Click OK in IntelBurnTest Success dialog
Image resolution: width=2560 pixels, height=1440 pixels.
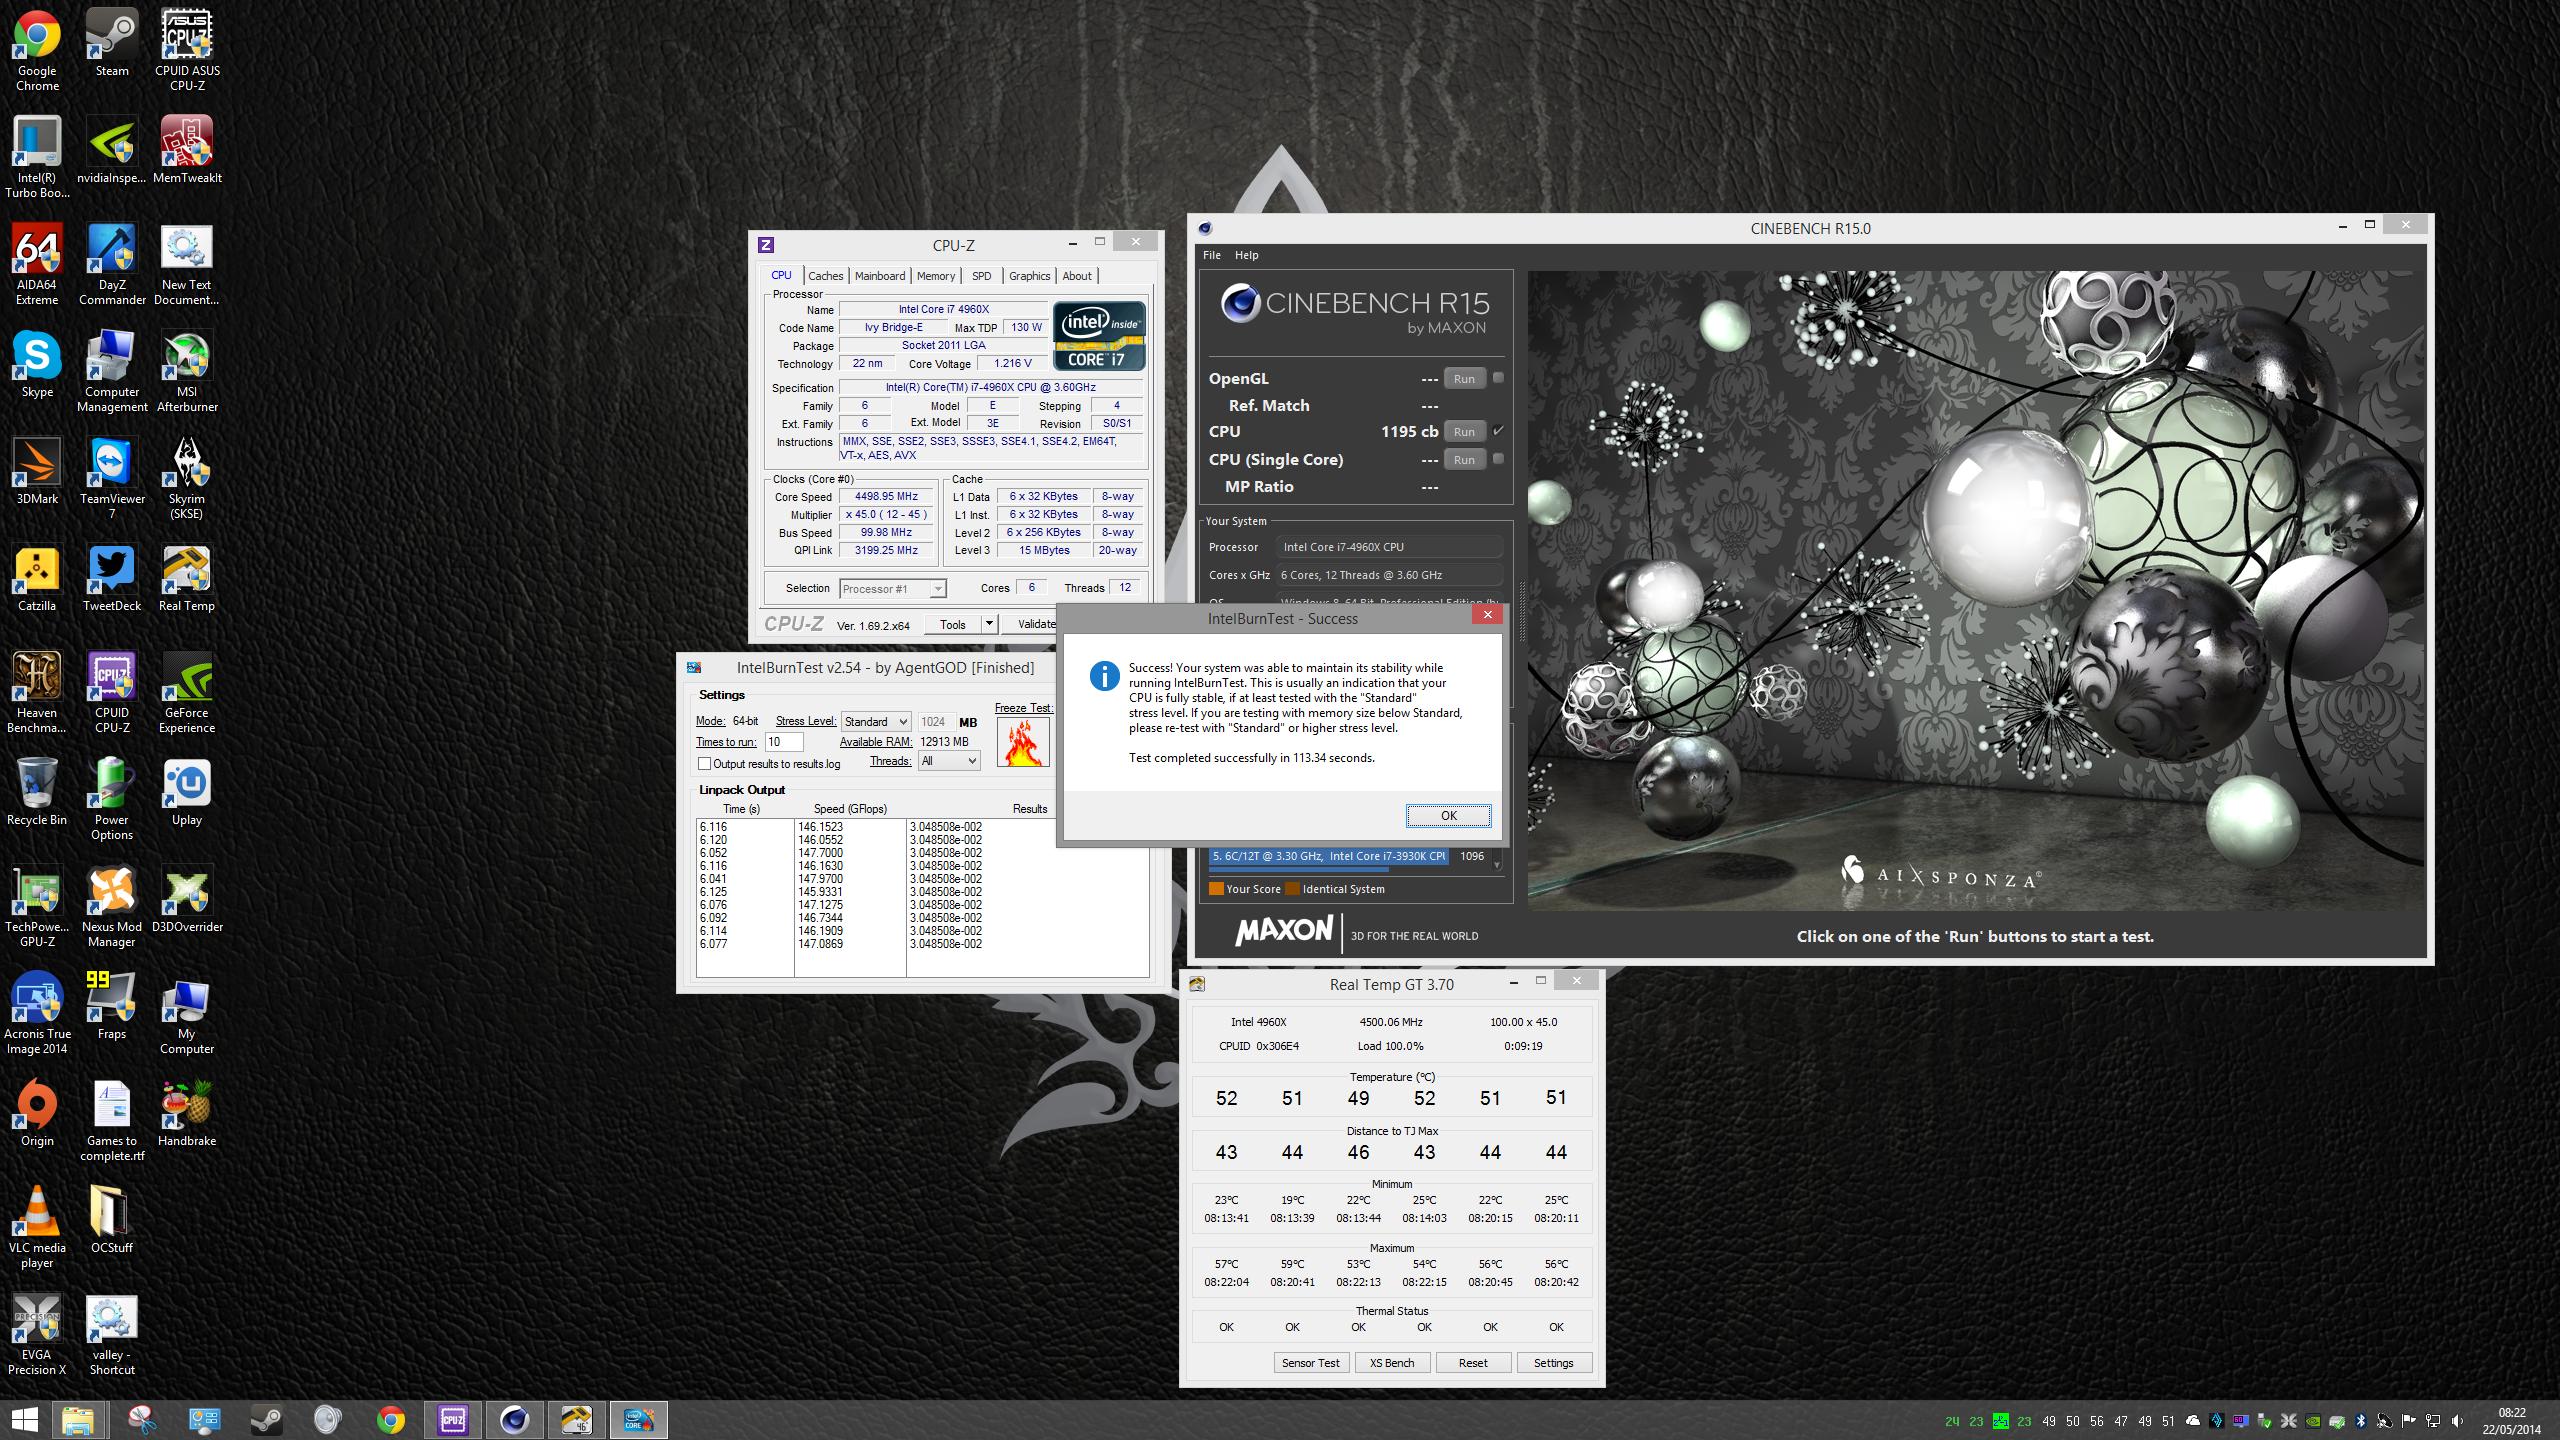[1448, 816]
